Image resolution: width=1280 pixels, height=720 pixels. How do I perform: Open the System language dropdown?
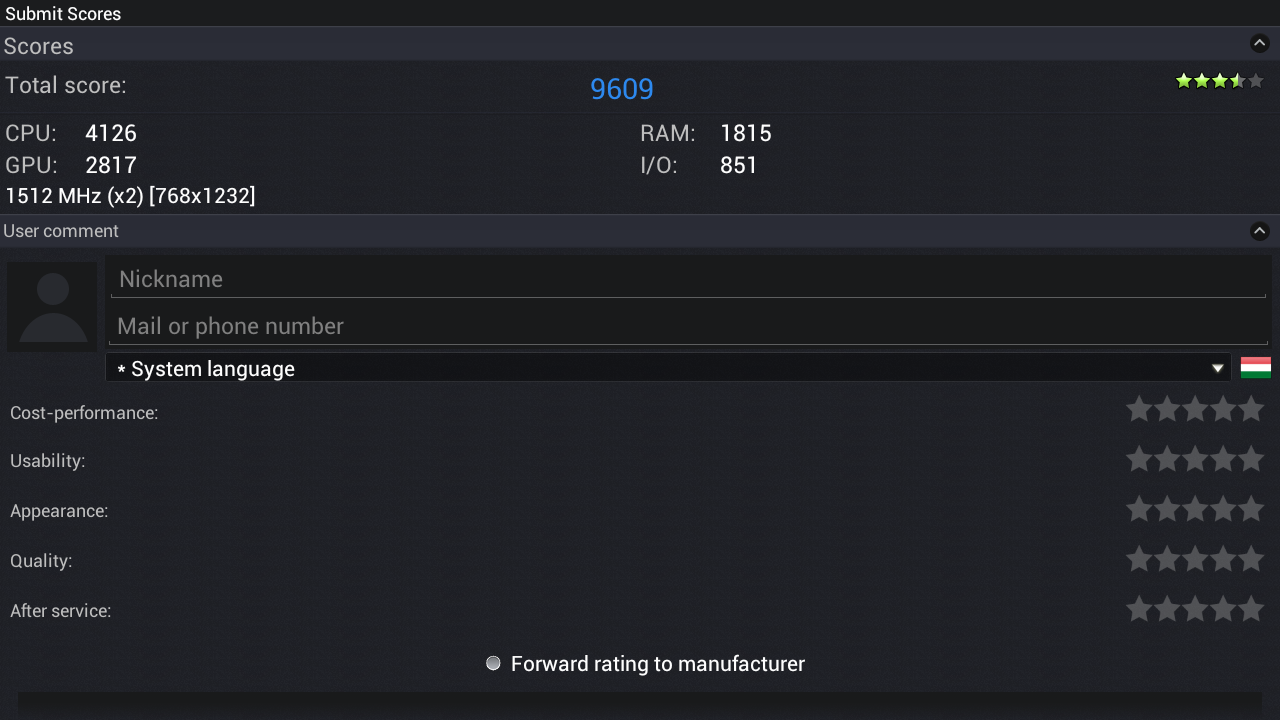pos(668,368)
